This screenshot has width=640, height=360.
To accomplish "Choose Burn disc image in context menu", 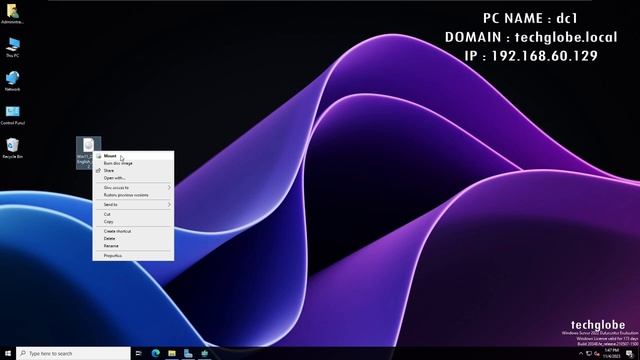I will point(133,163).
